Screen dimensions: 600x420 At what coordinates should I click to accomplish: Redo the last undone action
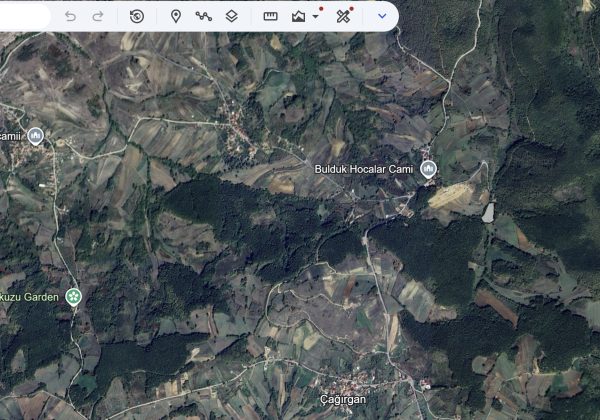[98, 16]
